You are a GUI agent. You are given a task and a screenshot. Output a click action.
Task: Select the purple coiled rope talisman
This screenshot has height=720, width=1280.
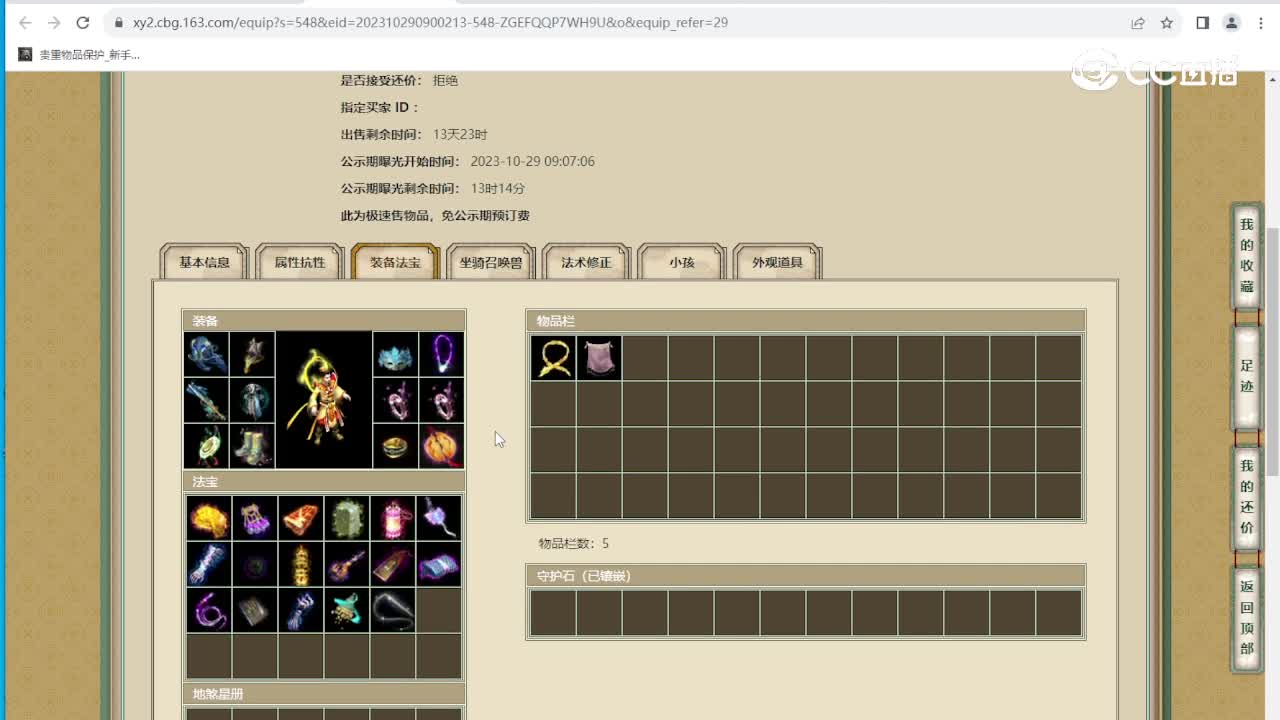[x=209, y=610]
